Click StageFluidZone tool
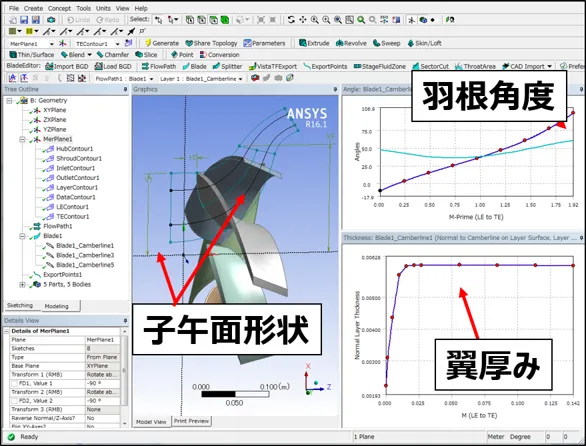 (380, 66)
